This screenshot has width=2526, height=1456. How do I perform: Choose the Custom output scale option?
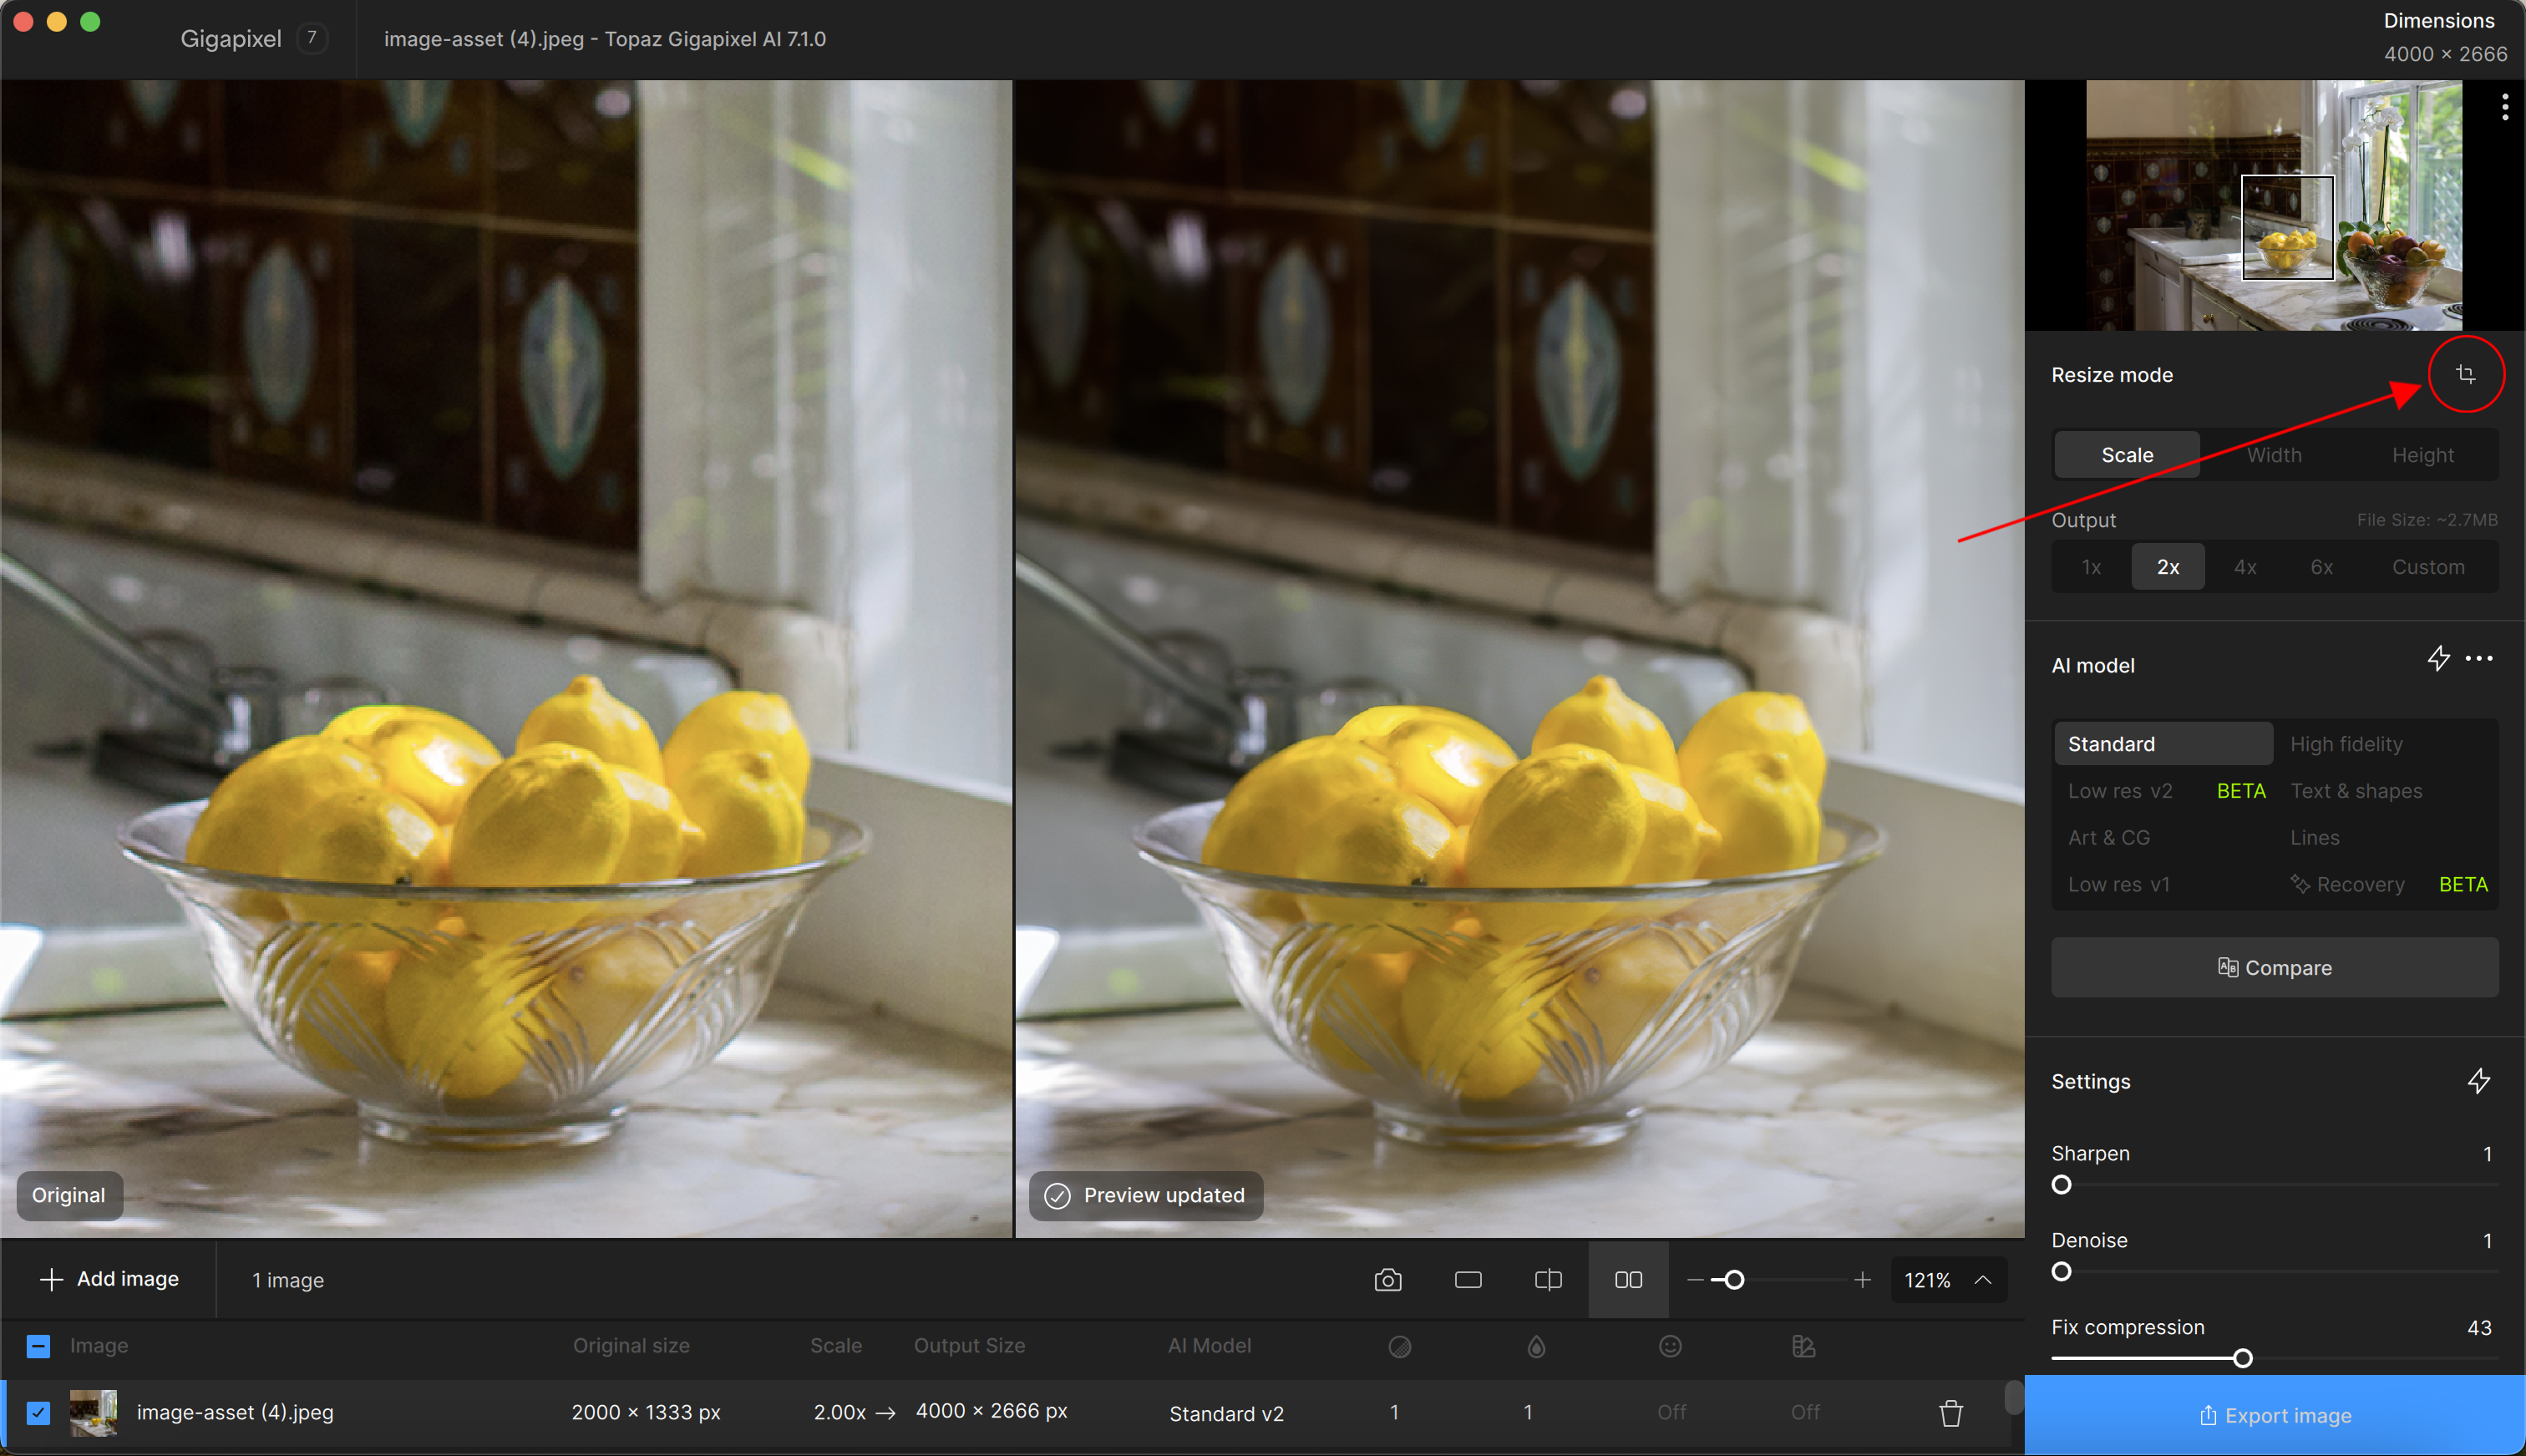pyautogui.click(x=2427, y=567)
